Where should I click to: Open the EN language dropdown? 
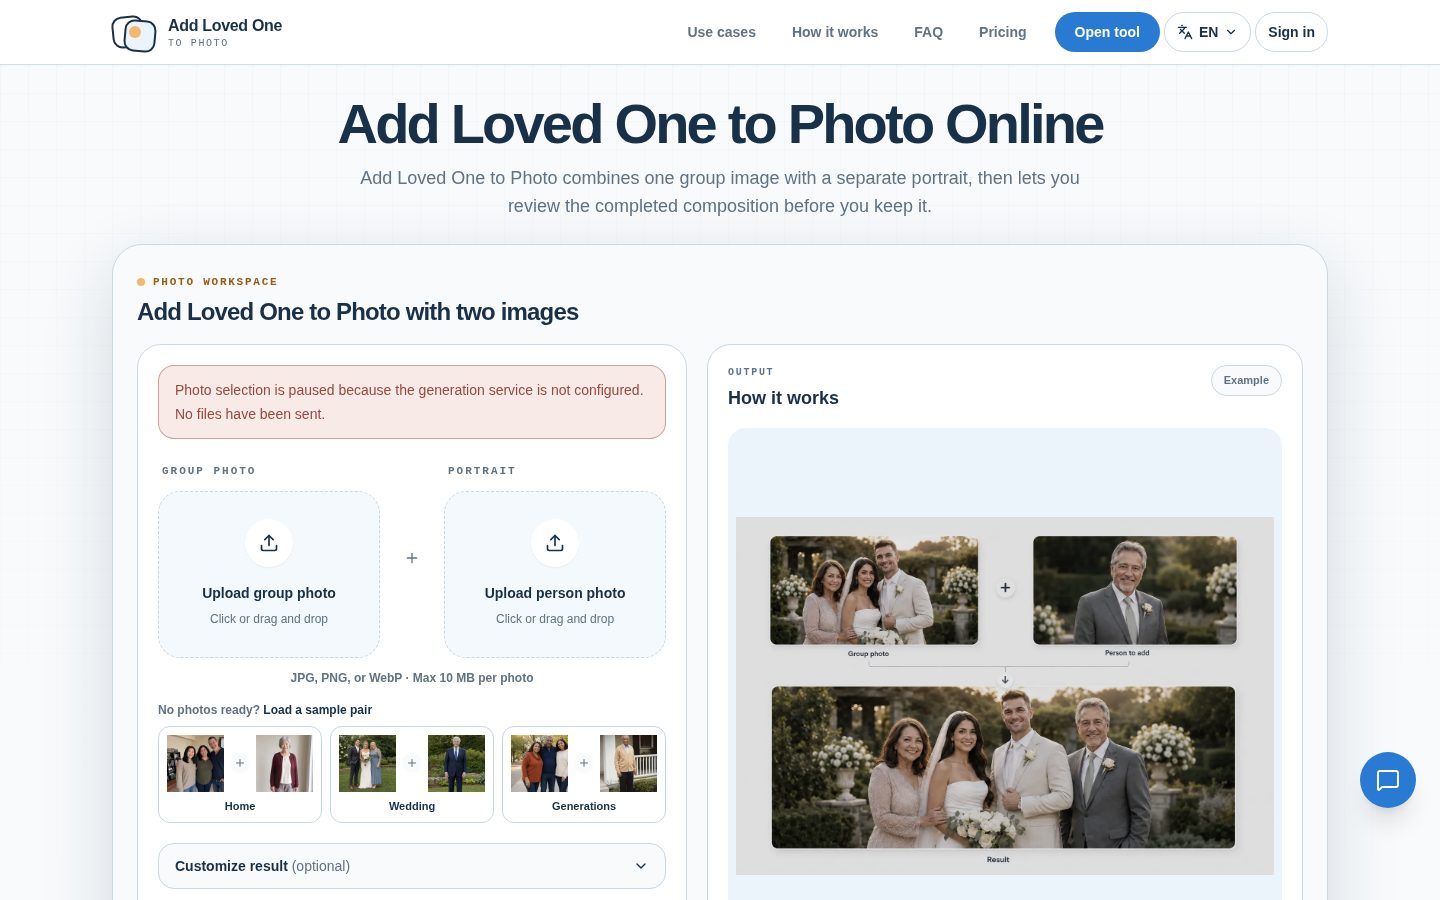(x=1207, y=32)
